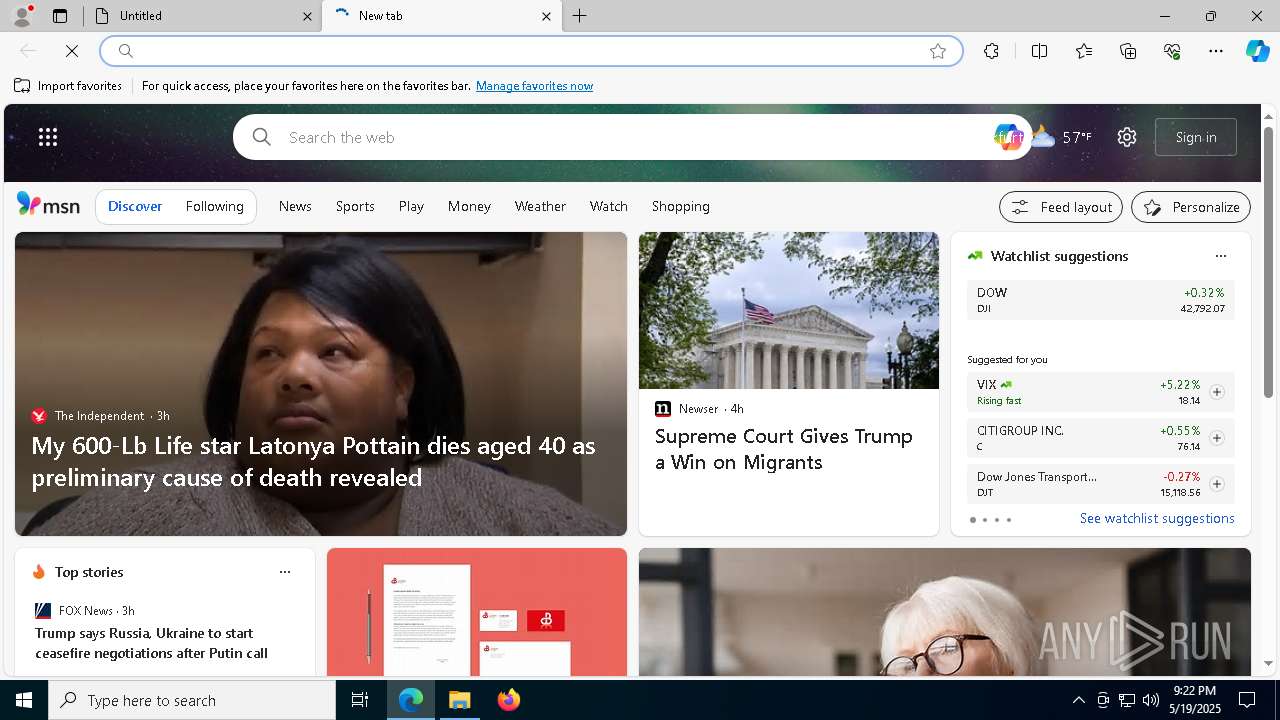Click the Windows taskbar search box
Viewport: 1280px width, 720px height.
(192, 700)
